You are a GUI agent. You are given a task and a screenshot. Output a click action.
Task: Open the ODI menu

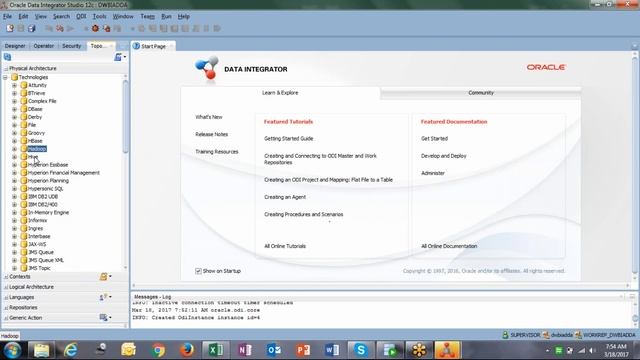click(x=81, y=16)
